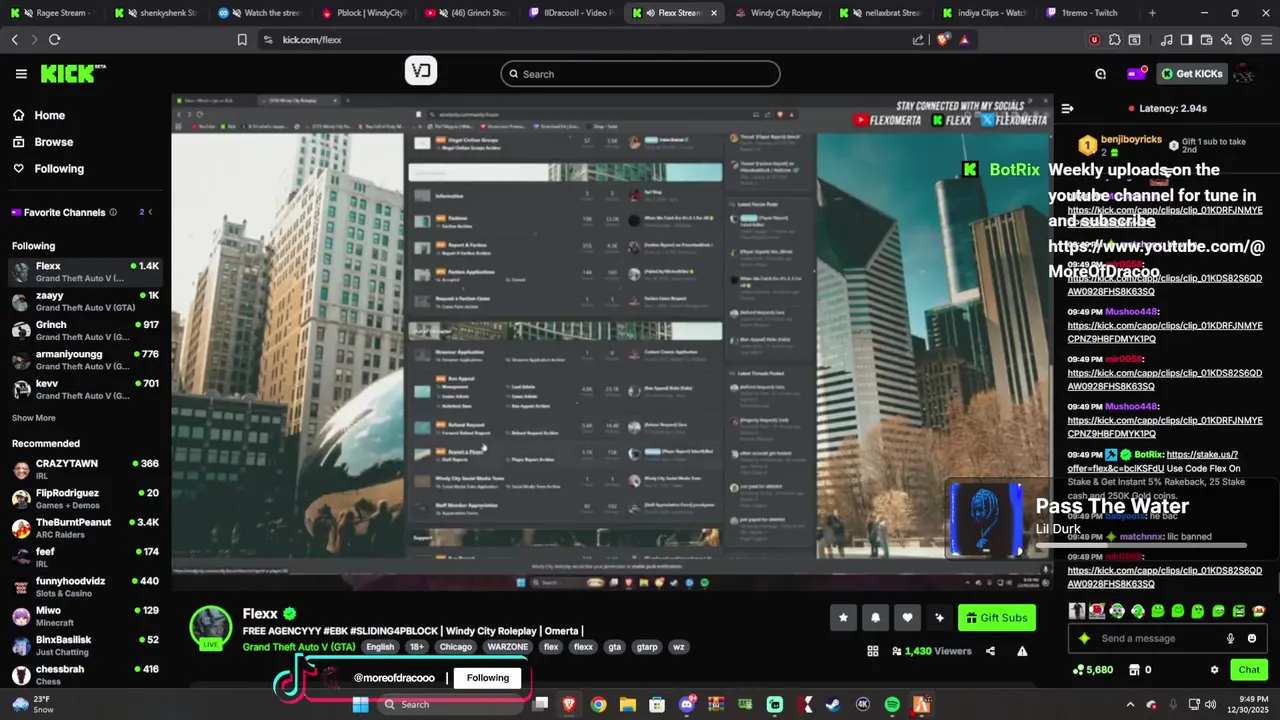Open Brave Shields lion icon
Screen dimensions: 1280x720
coord(944,40)
